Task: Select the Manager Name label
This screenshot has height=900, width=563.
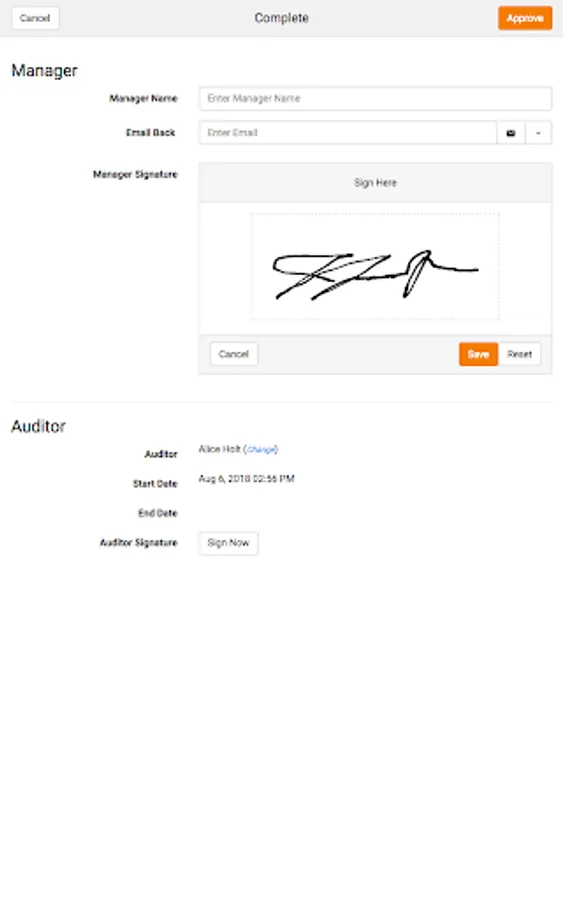Action: point(143,99)
